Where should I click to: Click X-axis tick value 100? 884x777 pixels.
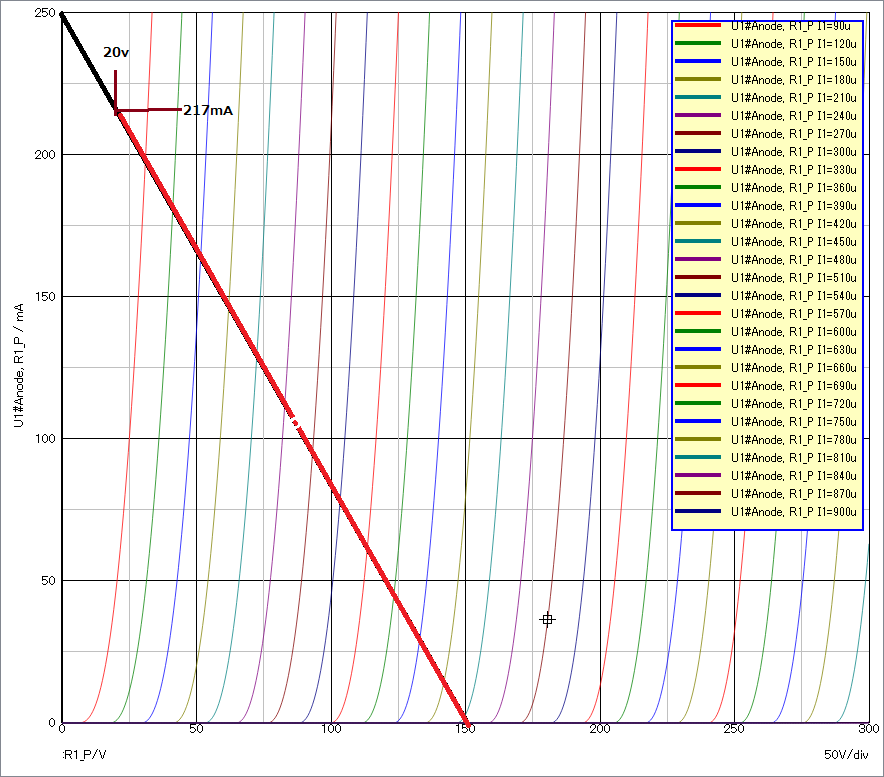(331, 729)
